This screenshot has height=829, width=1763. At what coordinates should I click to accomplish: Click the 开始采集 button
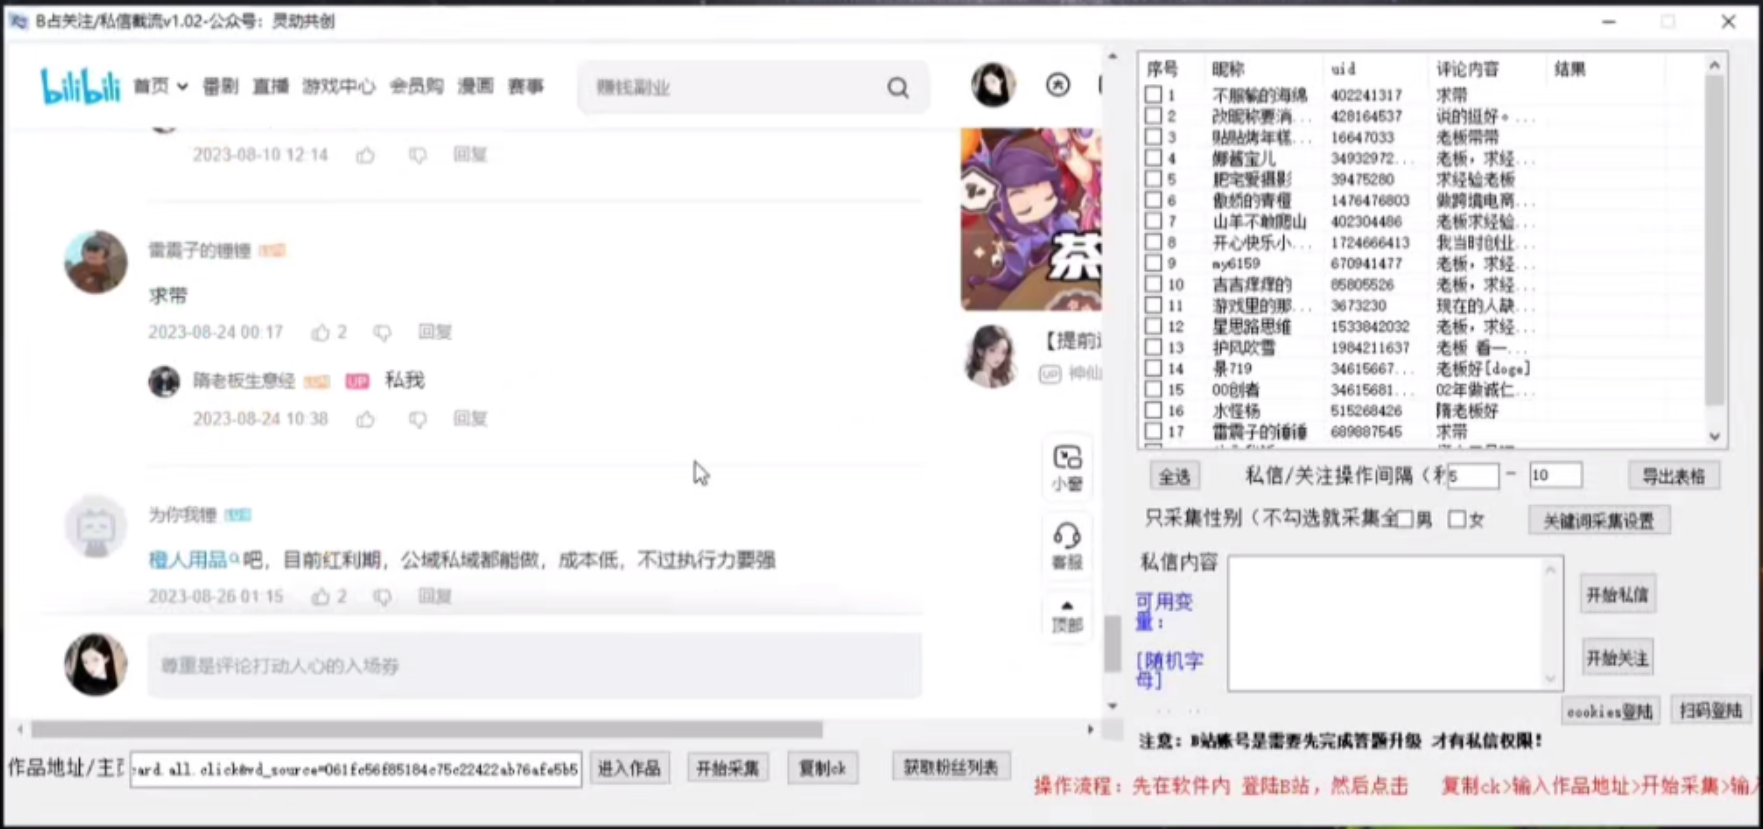coord(727,768)
